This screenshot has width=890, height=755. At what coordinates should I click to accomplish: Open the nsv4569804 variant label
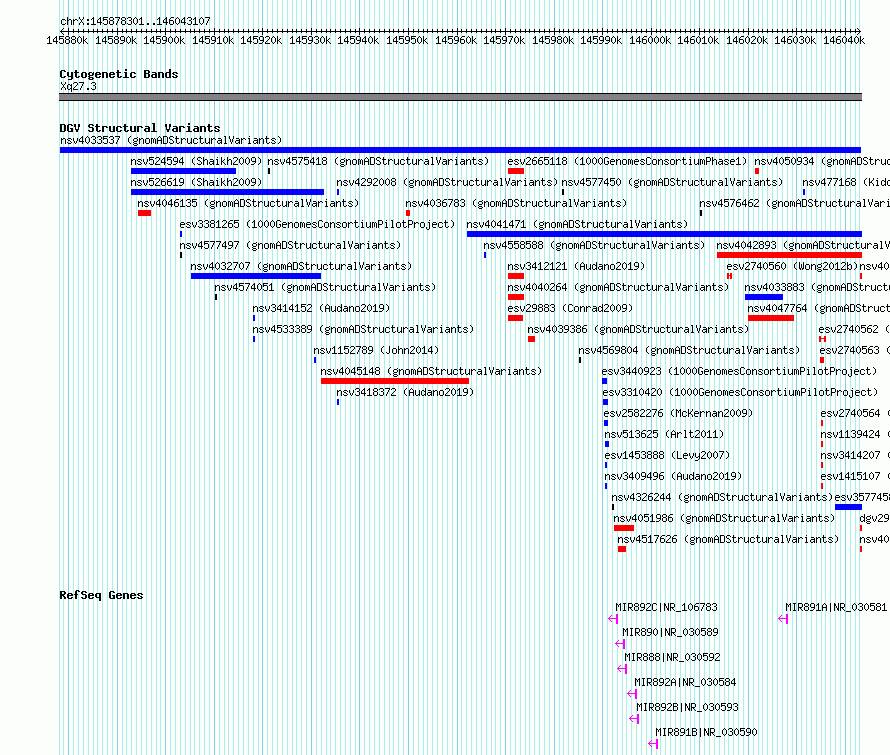[x=689, y=350]
